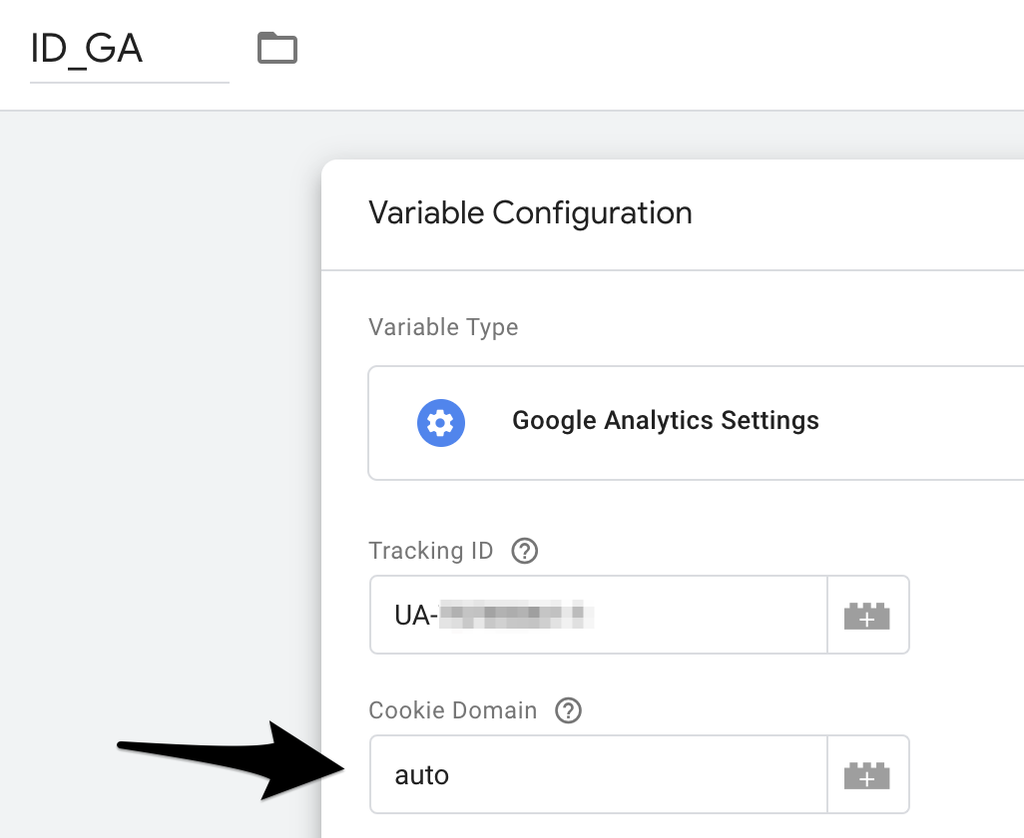Click the Variable Type label
Viewport: 1024px width, 838px height.
click(443, 327)
